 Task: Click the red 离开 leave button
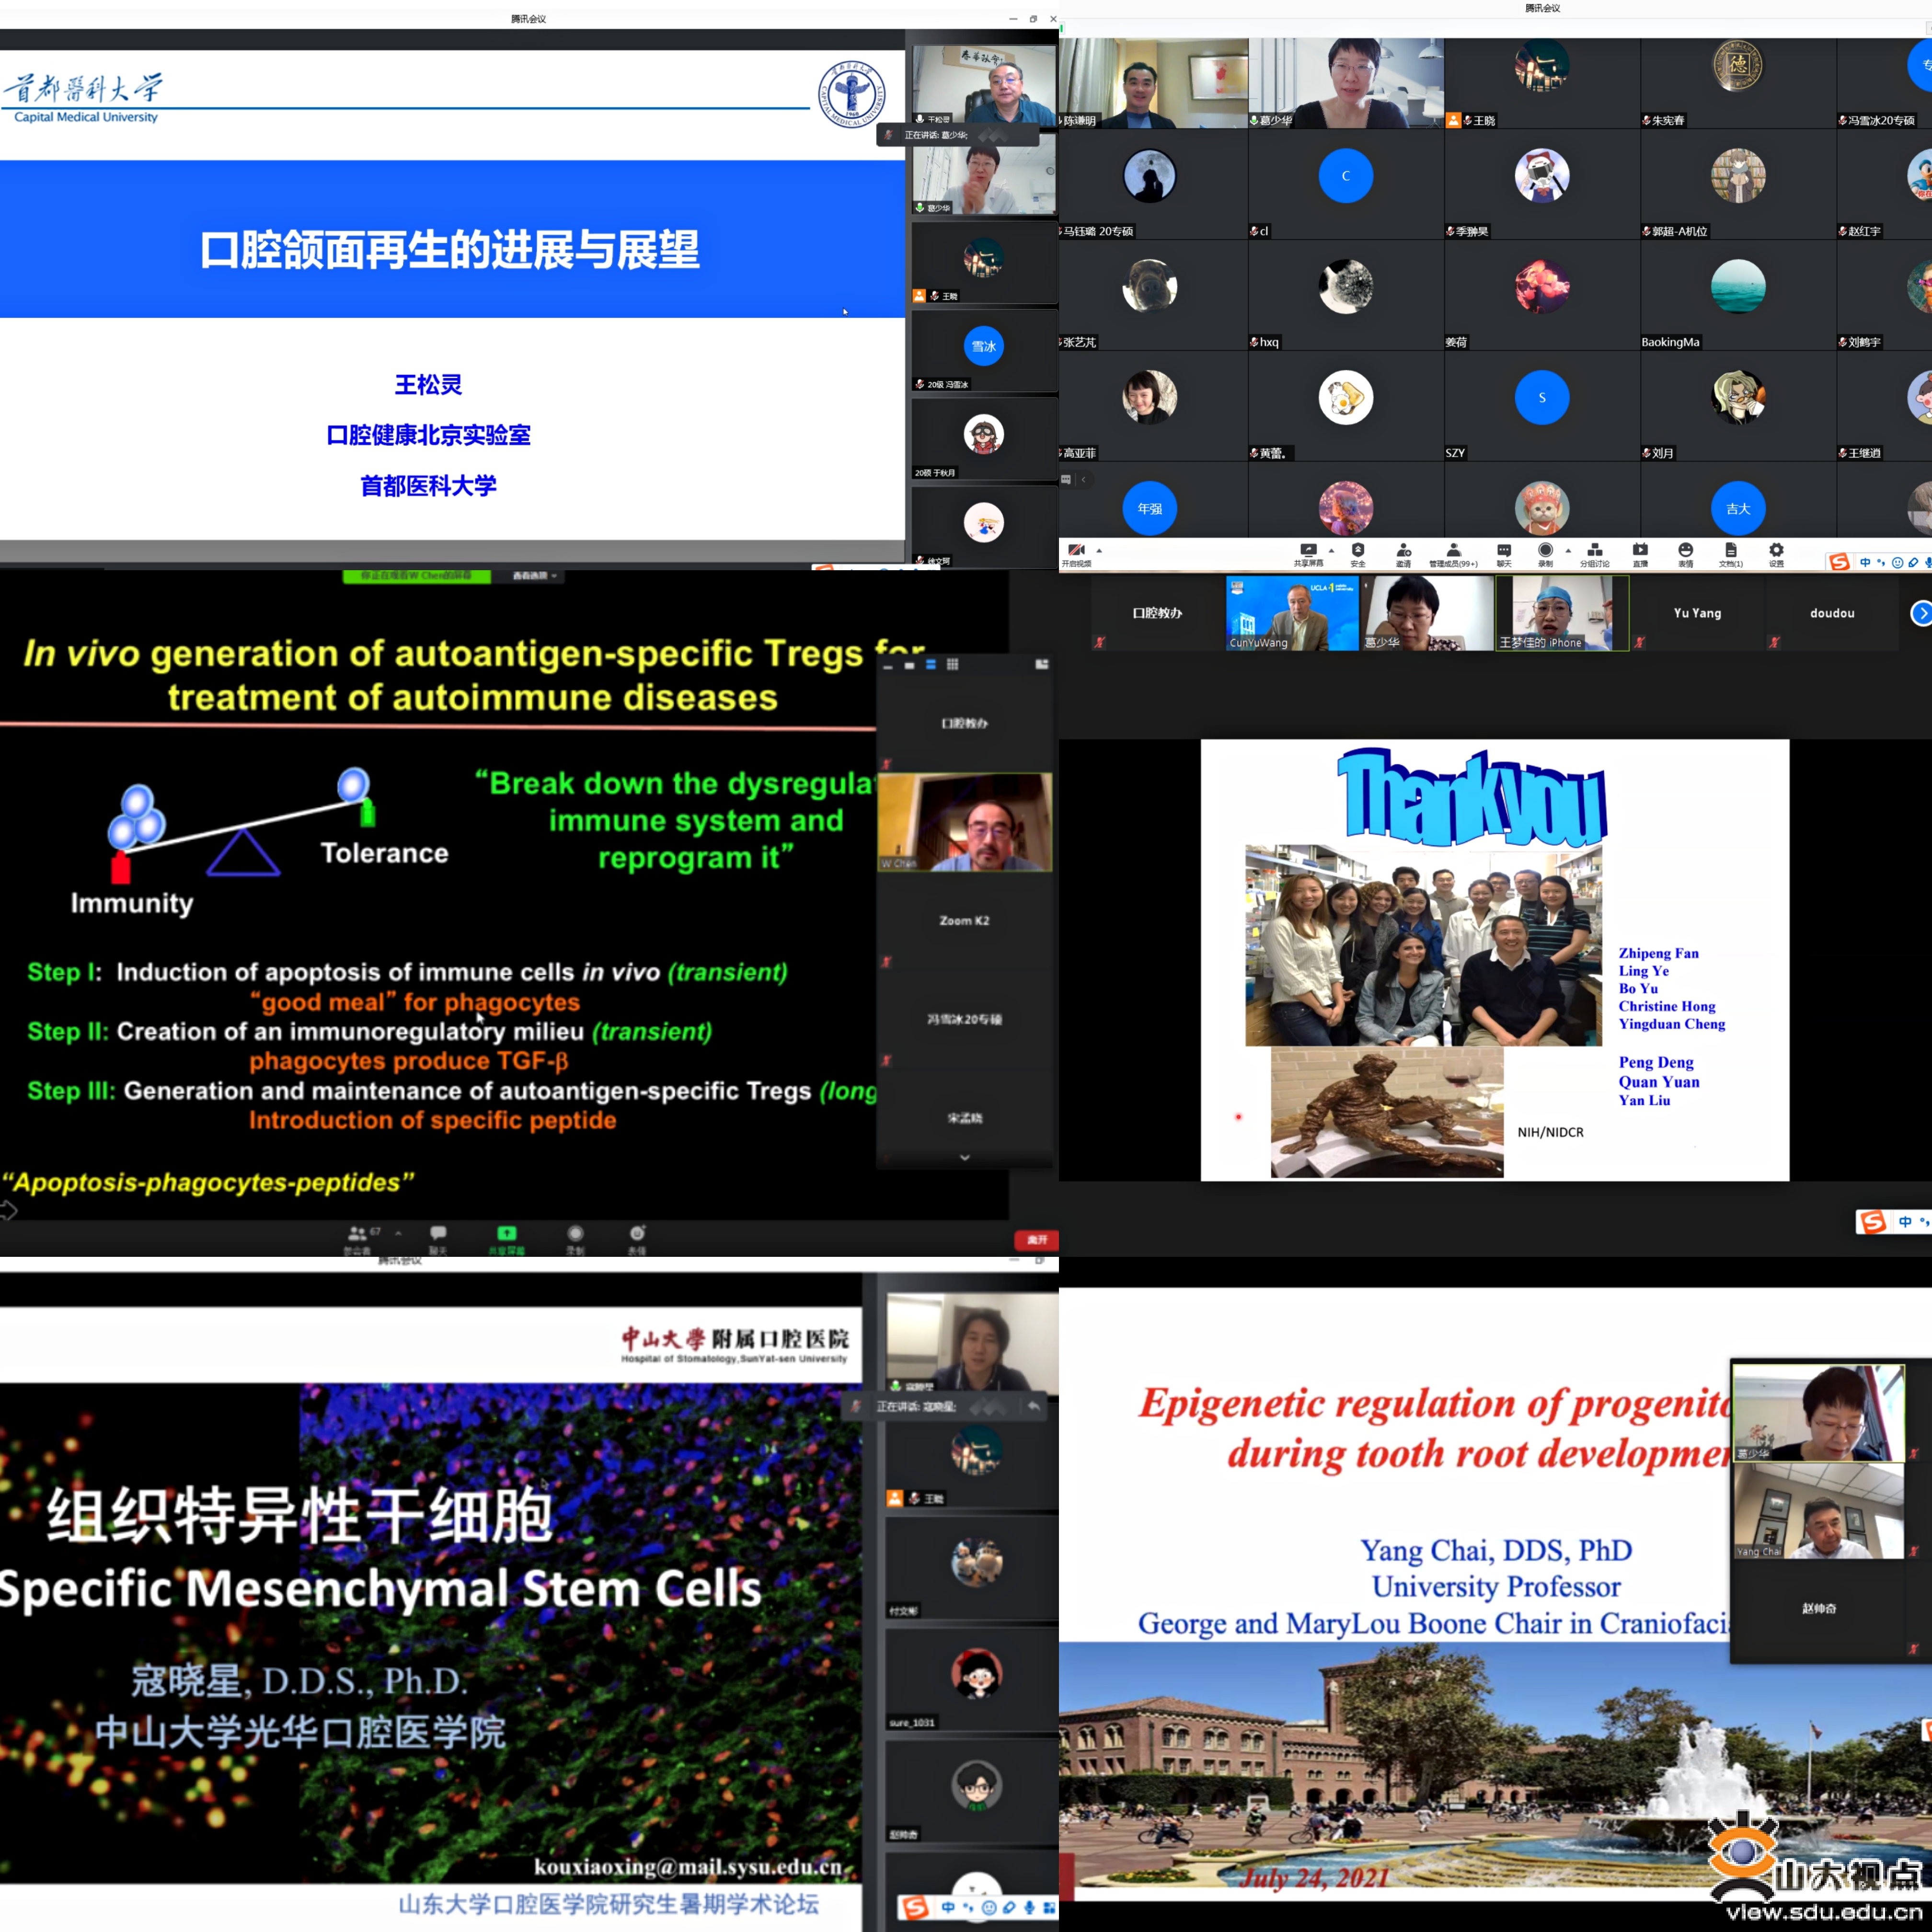pos(1036,1240)
